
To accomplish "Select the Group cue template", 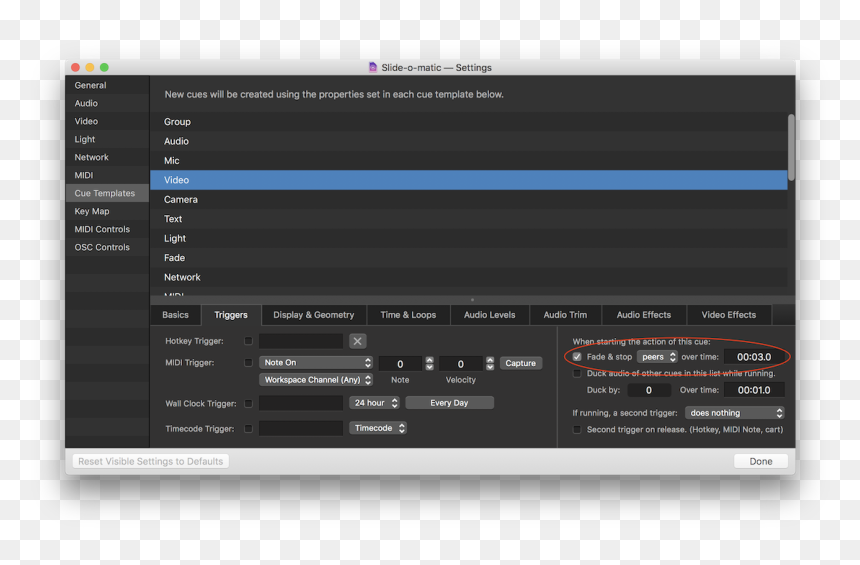I will 469,122.
